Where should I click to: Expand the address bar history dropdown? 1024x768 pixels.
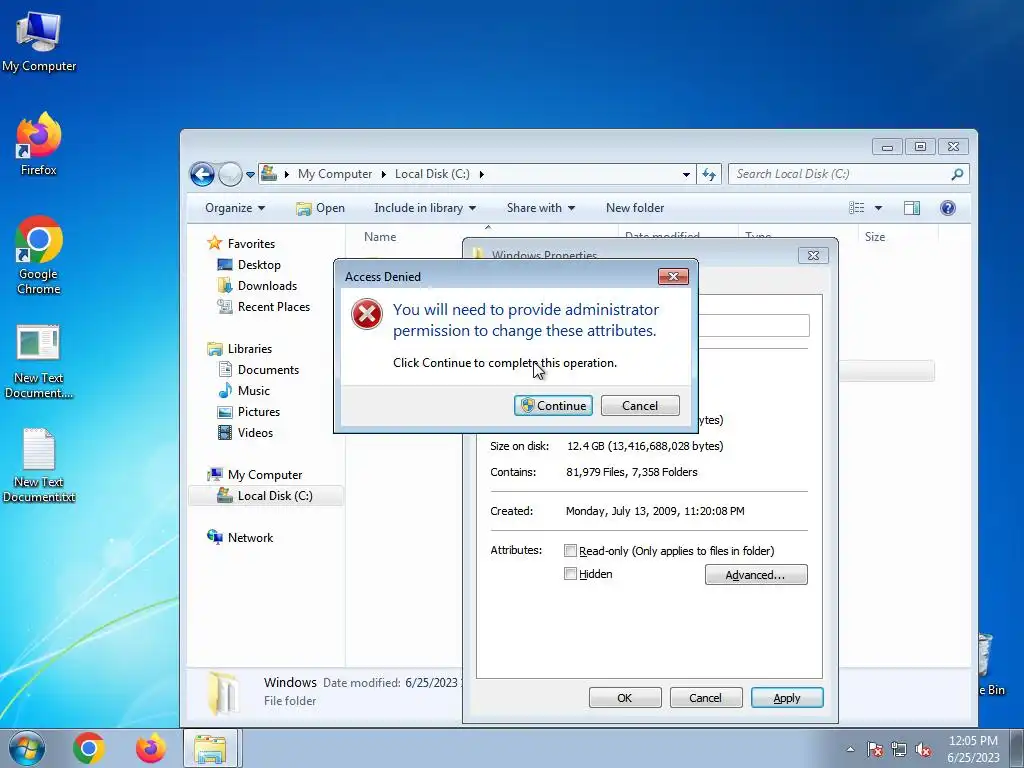tap(686, 174)
